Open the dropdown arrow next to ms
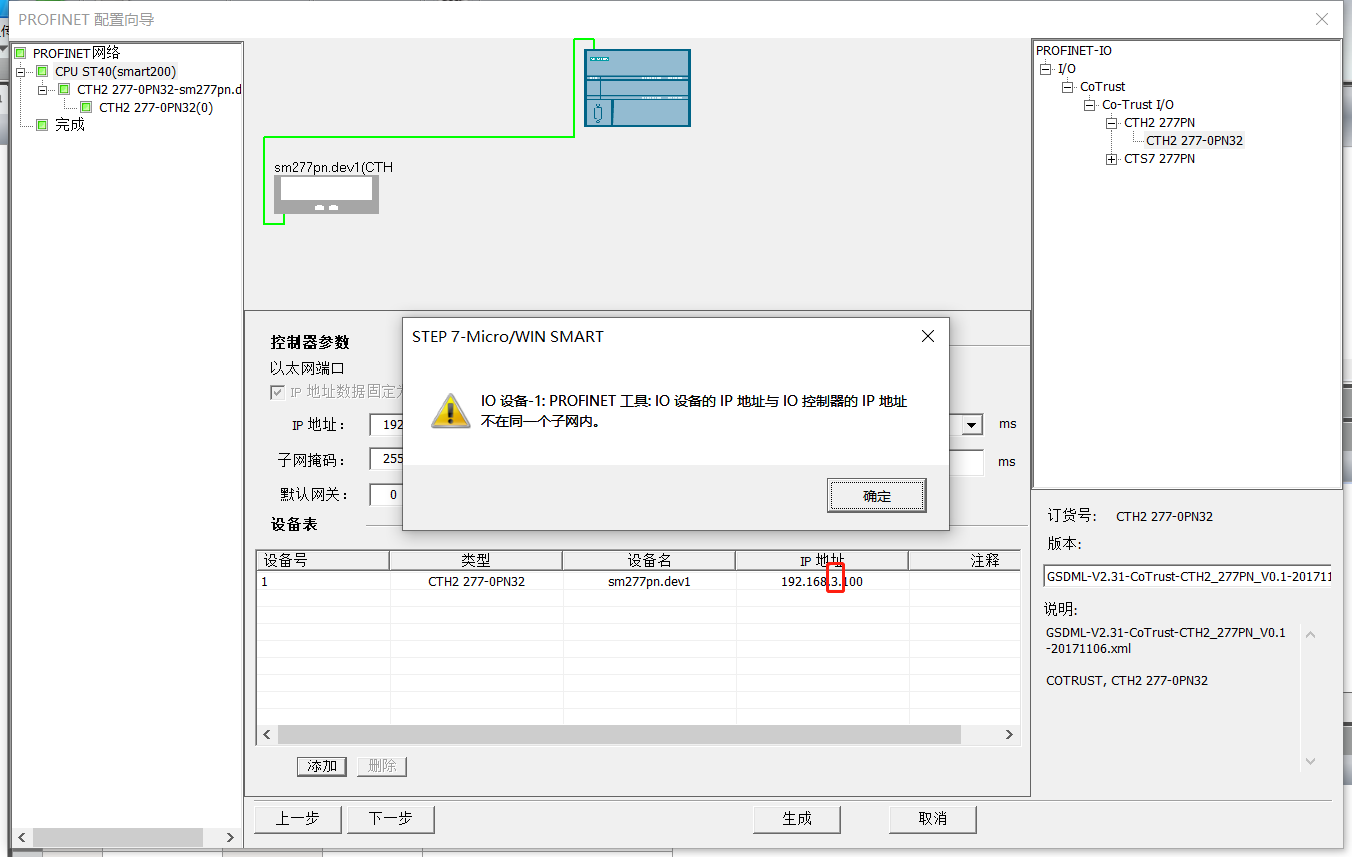This screenshot has height=857, width=1352. pyautogui.click(x=971, y=425)
